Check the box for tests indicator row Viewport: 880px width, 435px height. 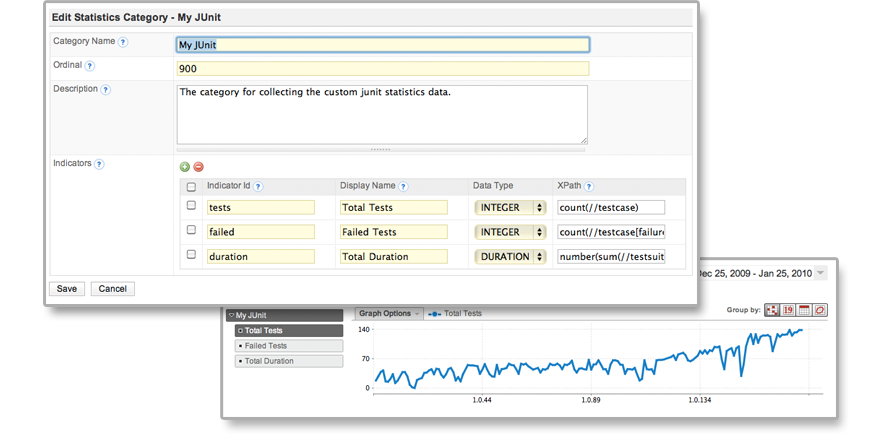pos(191,206)
